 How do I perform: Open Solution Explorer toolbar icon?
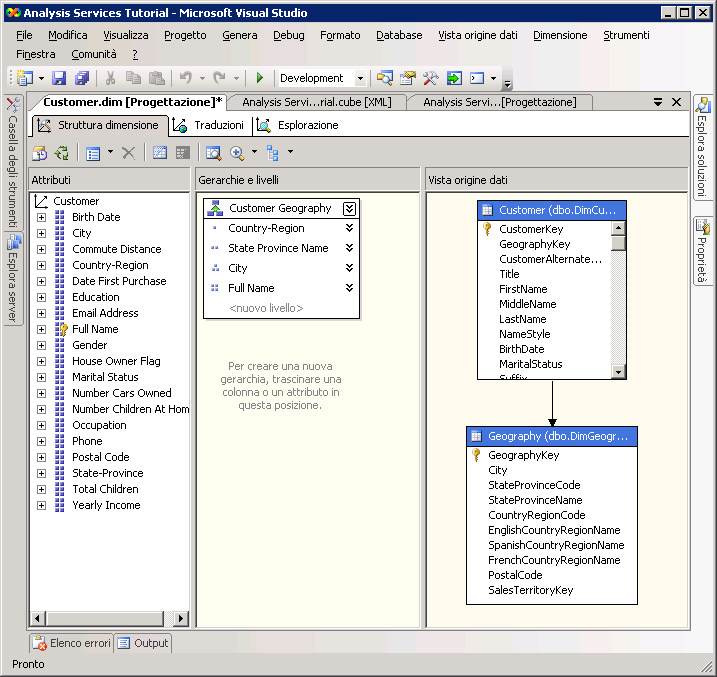pyautogui.click(x=385, y=78)
